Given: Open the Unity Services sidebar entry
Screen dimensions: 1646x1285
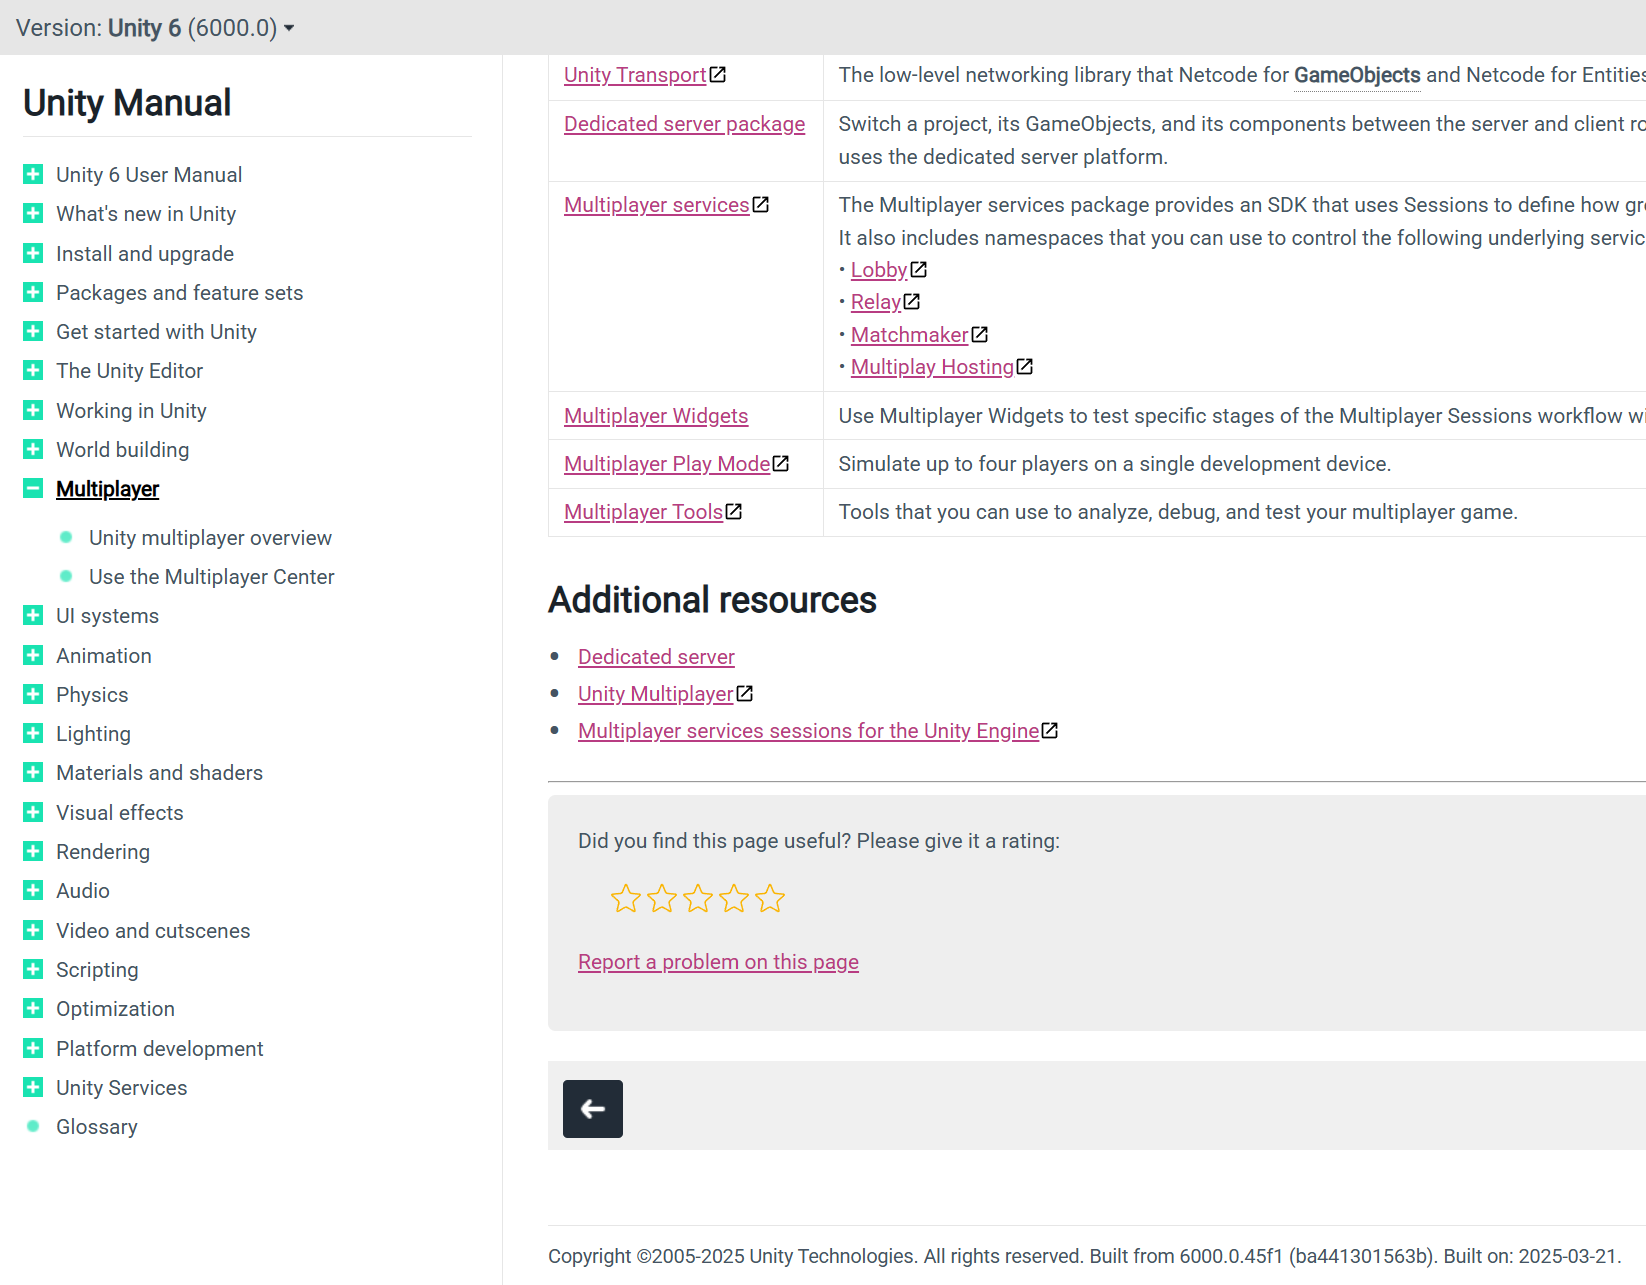Looking at the screenshot, I should pyautogui.click(x=121, y=1088).
